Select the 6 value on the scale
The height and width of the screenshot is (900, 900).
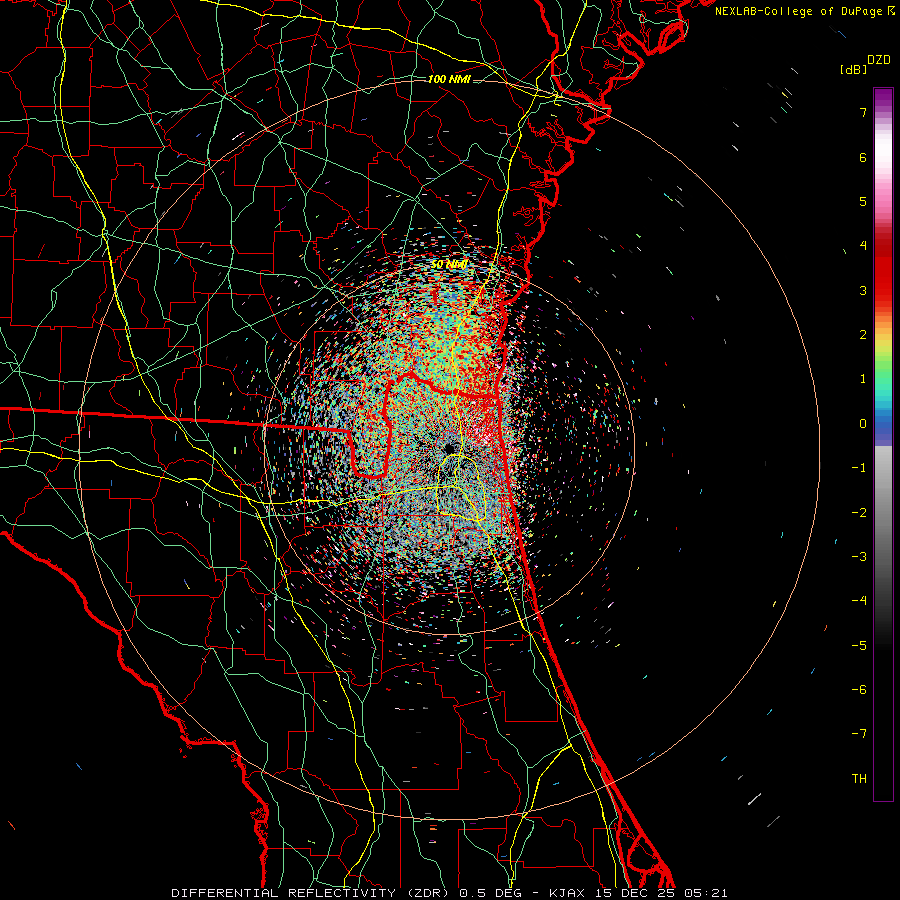tap(863, 157)
